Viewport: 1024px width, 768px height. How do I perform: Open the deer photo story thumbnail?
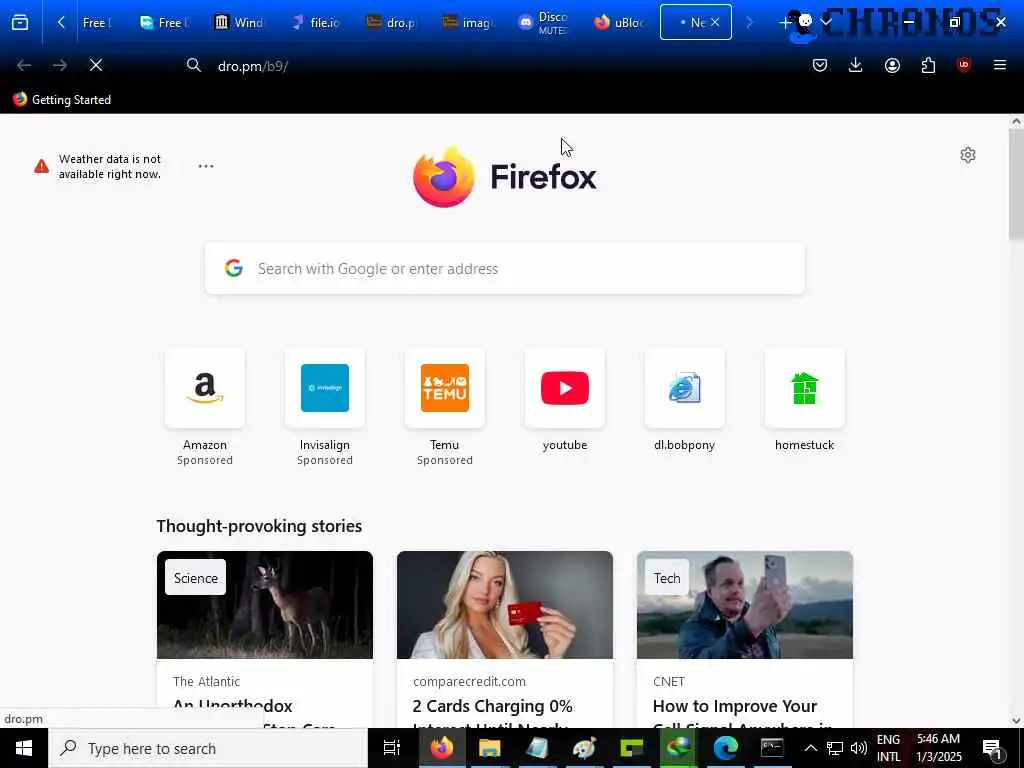click(x=264, y=605)
